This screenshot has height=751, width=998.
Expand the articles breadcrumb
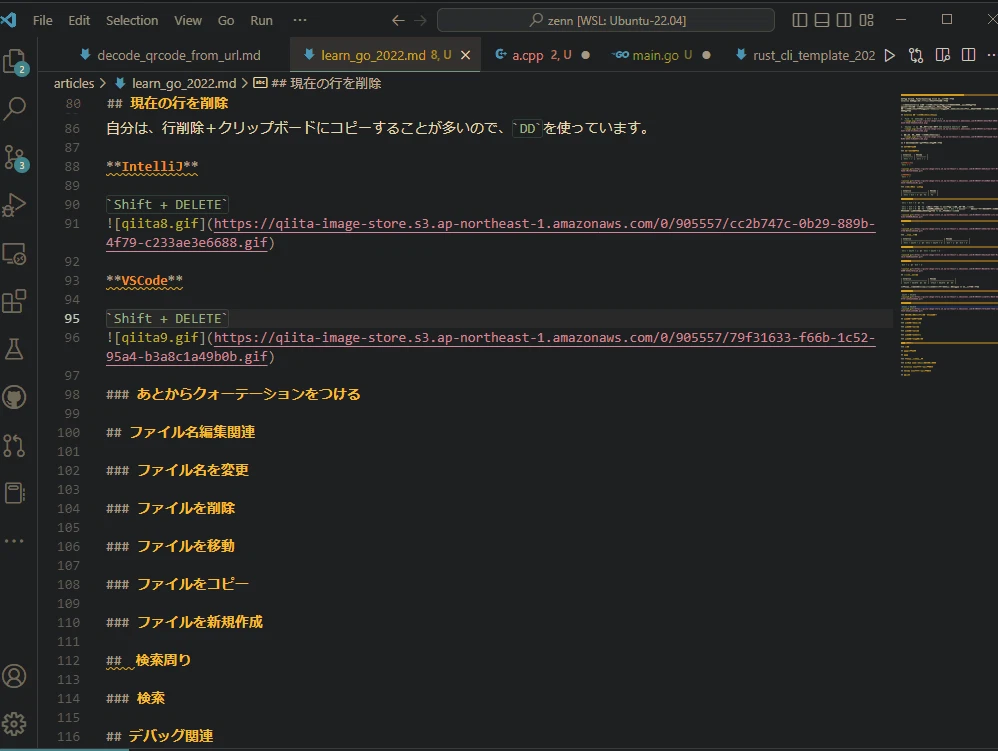[73, 83]
